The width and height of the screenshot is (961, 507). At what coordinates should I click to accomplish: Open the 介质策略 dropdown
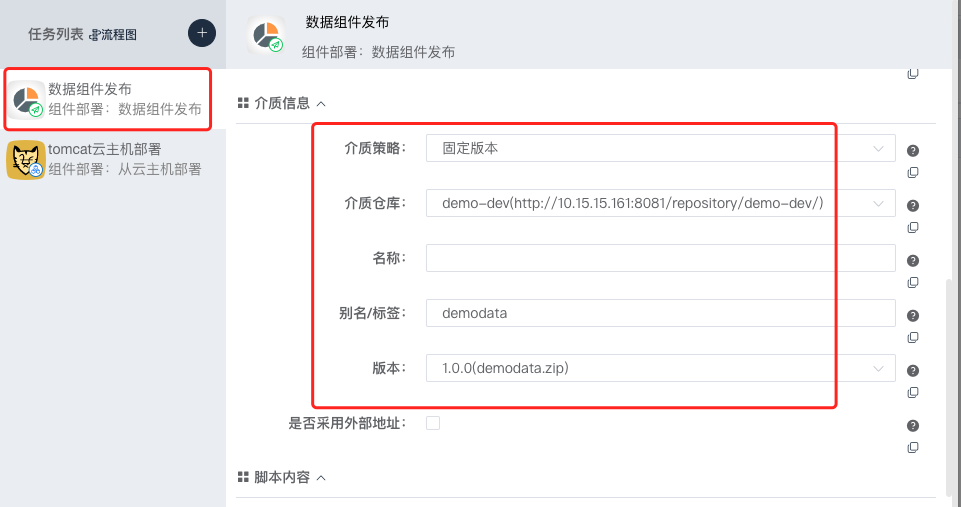click(x=660, y=148)
